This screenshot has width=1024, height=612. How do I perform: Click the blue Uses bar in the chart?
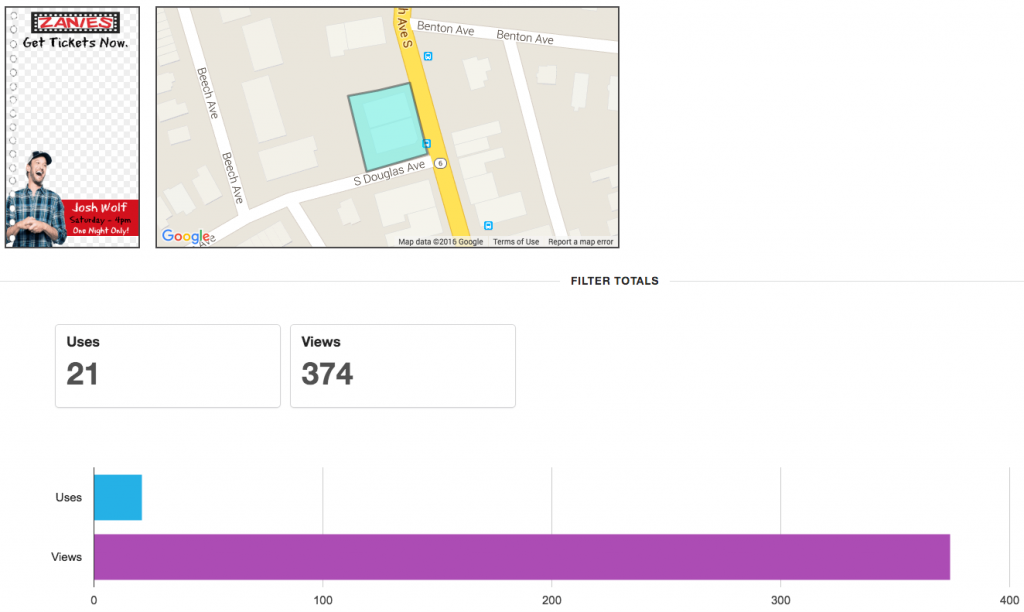(x=117, y=497)
